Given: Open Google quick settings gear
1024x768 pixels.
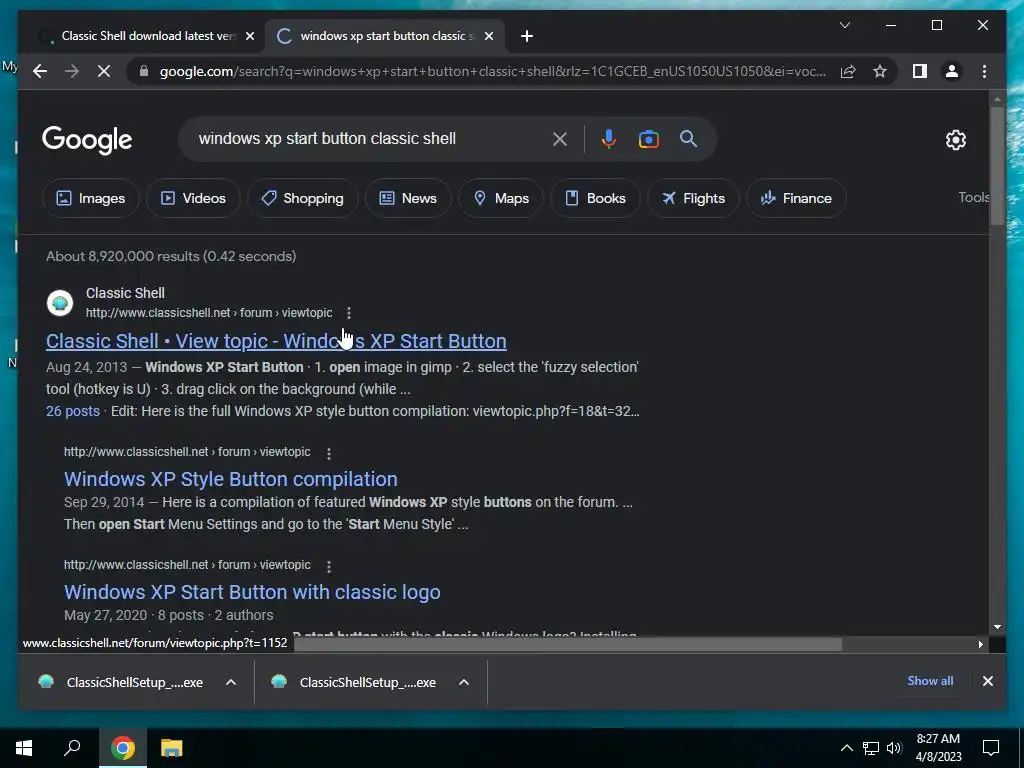Looking at the screenshot, I should (955, 140).
